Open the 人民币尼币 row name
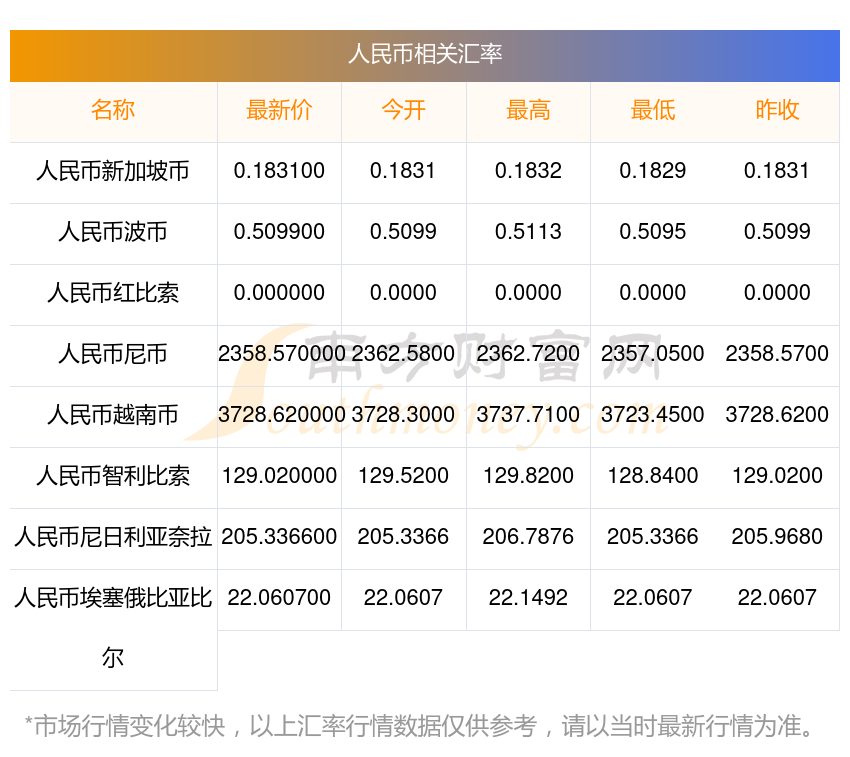The height and width of the screenshot is (757, 850). [x=113, y=354]
